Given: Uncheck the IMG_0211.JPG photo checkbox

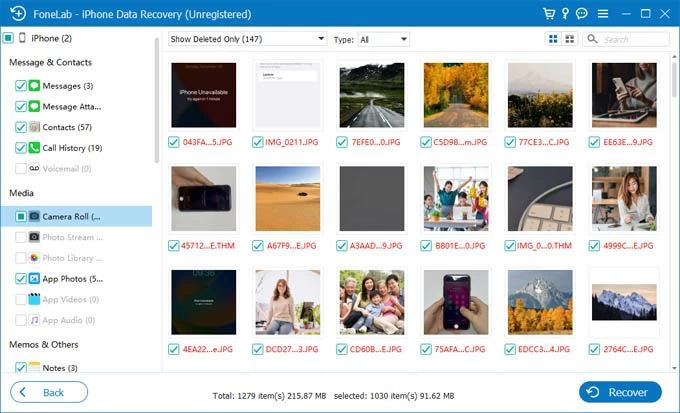Looking at the screenshot, I should click(x=258, y=142).
